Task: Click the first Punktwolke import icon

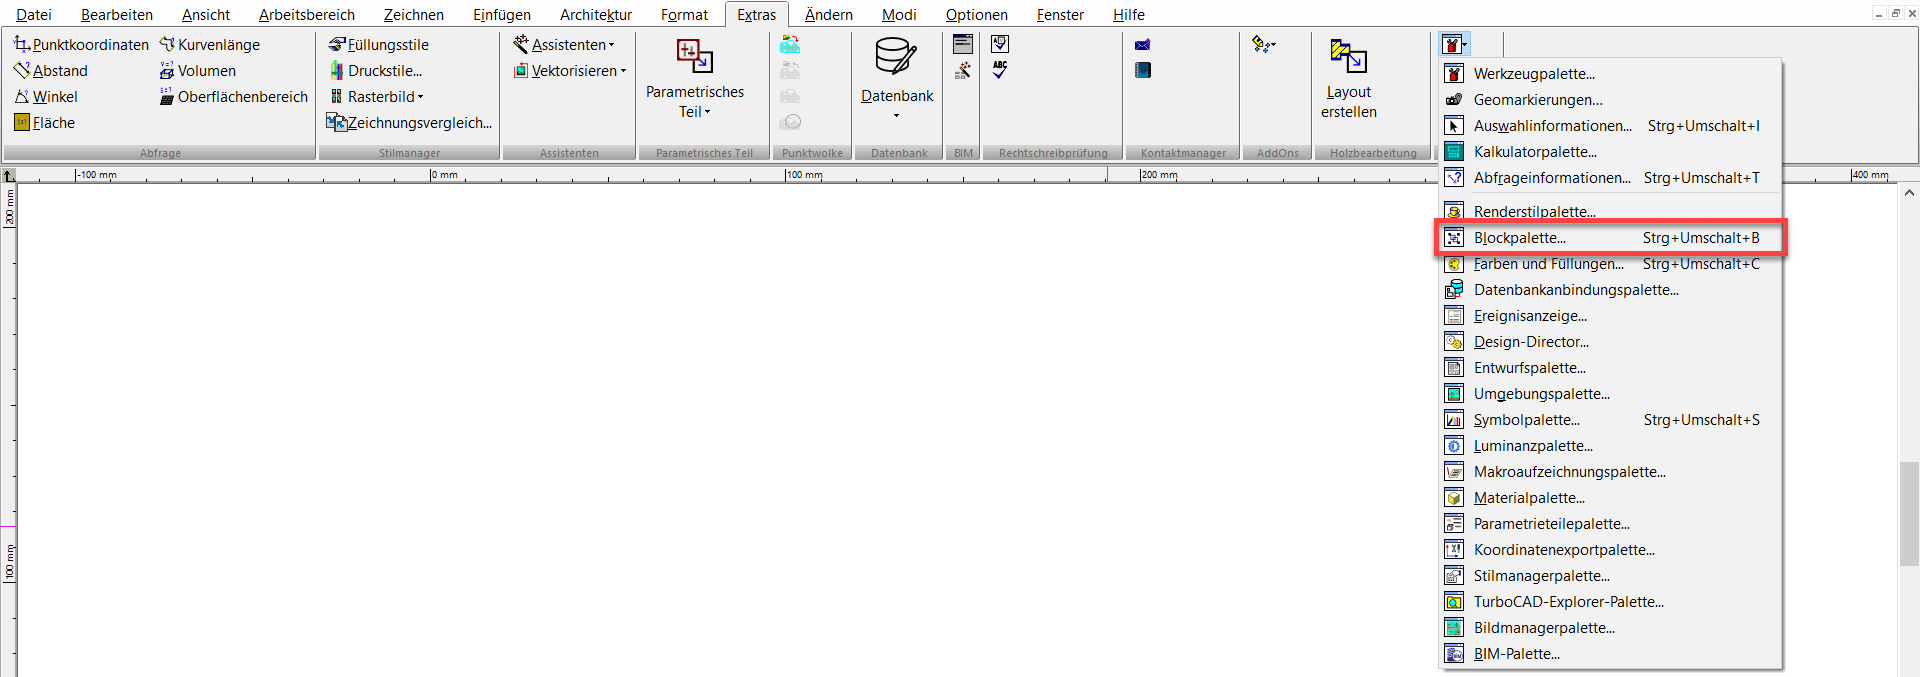Action: point(790,45)
